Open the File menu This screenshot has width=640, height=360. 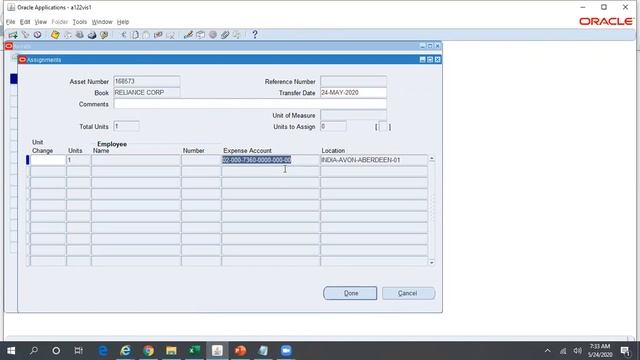coord(11,22)
